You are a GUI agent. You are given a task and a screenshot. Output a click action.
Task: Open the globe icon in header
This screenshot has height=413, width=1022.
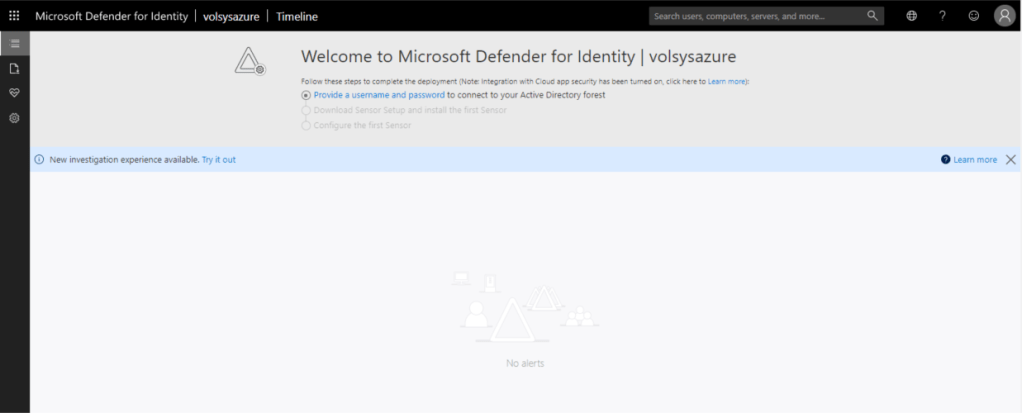911,16
